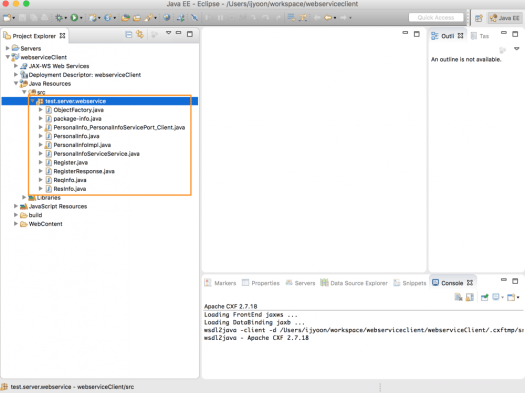525x393 pixels.
Task: Focus the Quick Access search field
Action: click(436, 17)
